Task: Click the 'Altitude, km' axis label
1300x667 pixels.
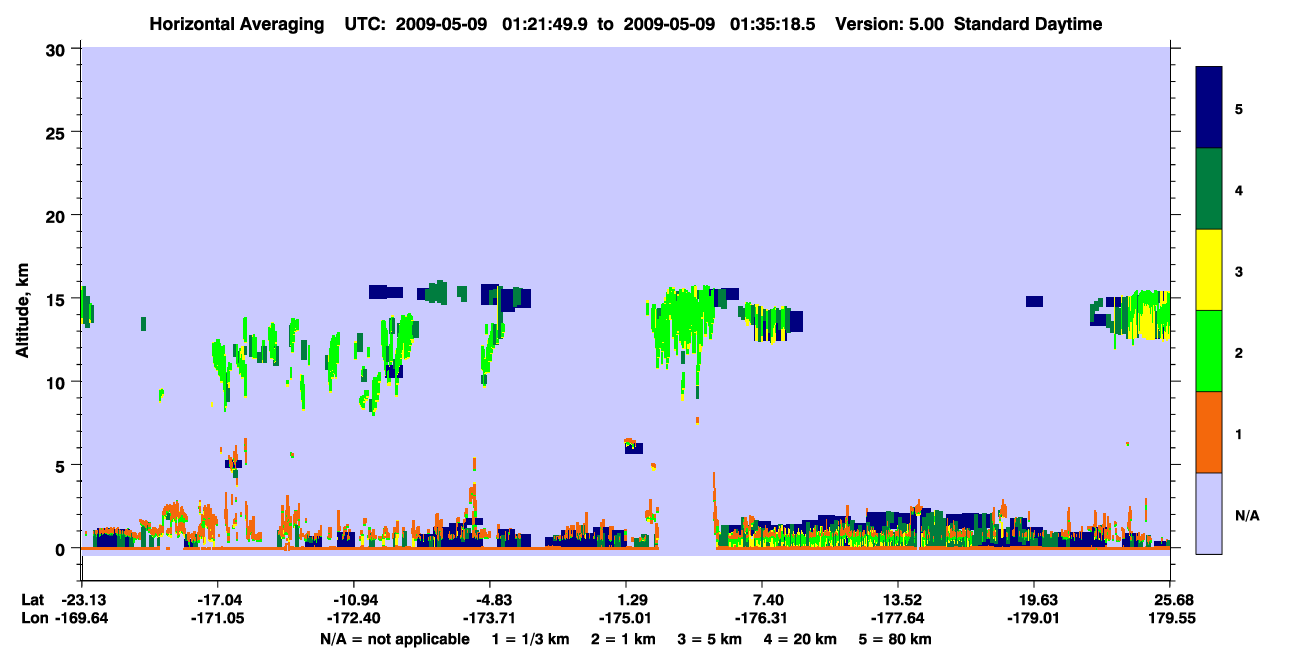Action: [23, 311]
